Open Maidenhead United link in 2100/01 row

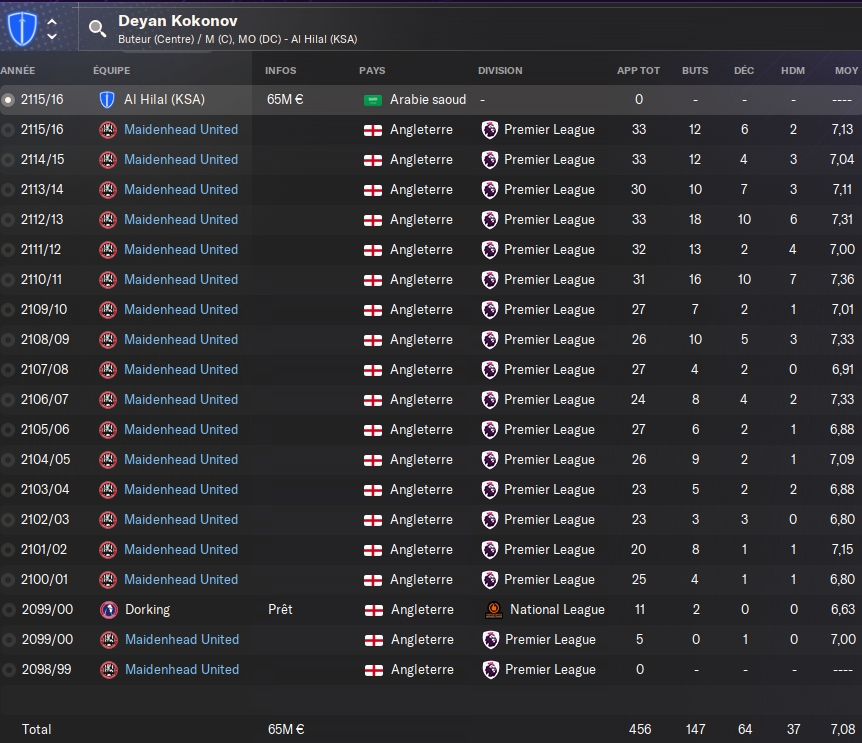click(181, 579)
